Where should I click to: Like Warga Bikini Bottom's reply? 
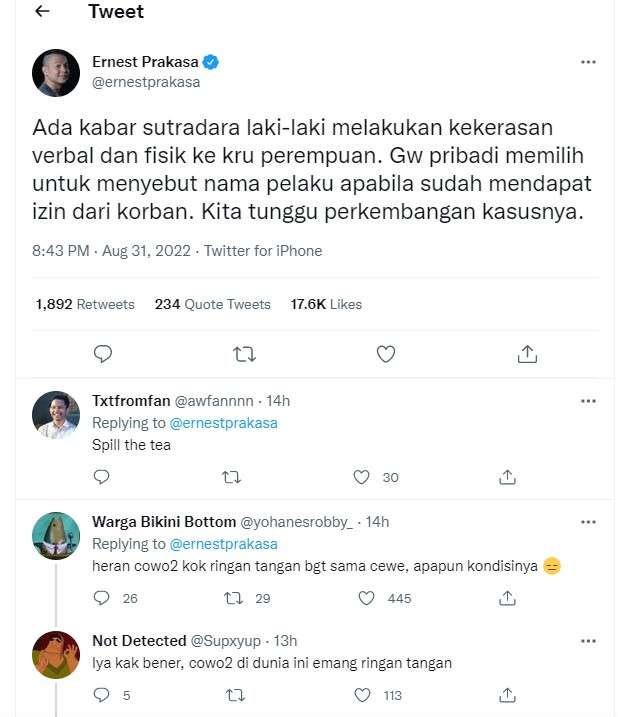tap(366, 598)
